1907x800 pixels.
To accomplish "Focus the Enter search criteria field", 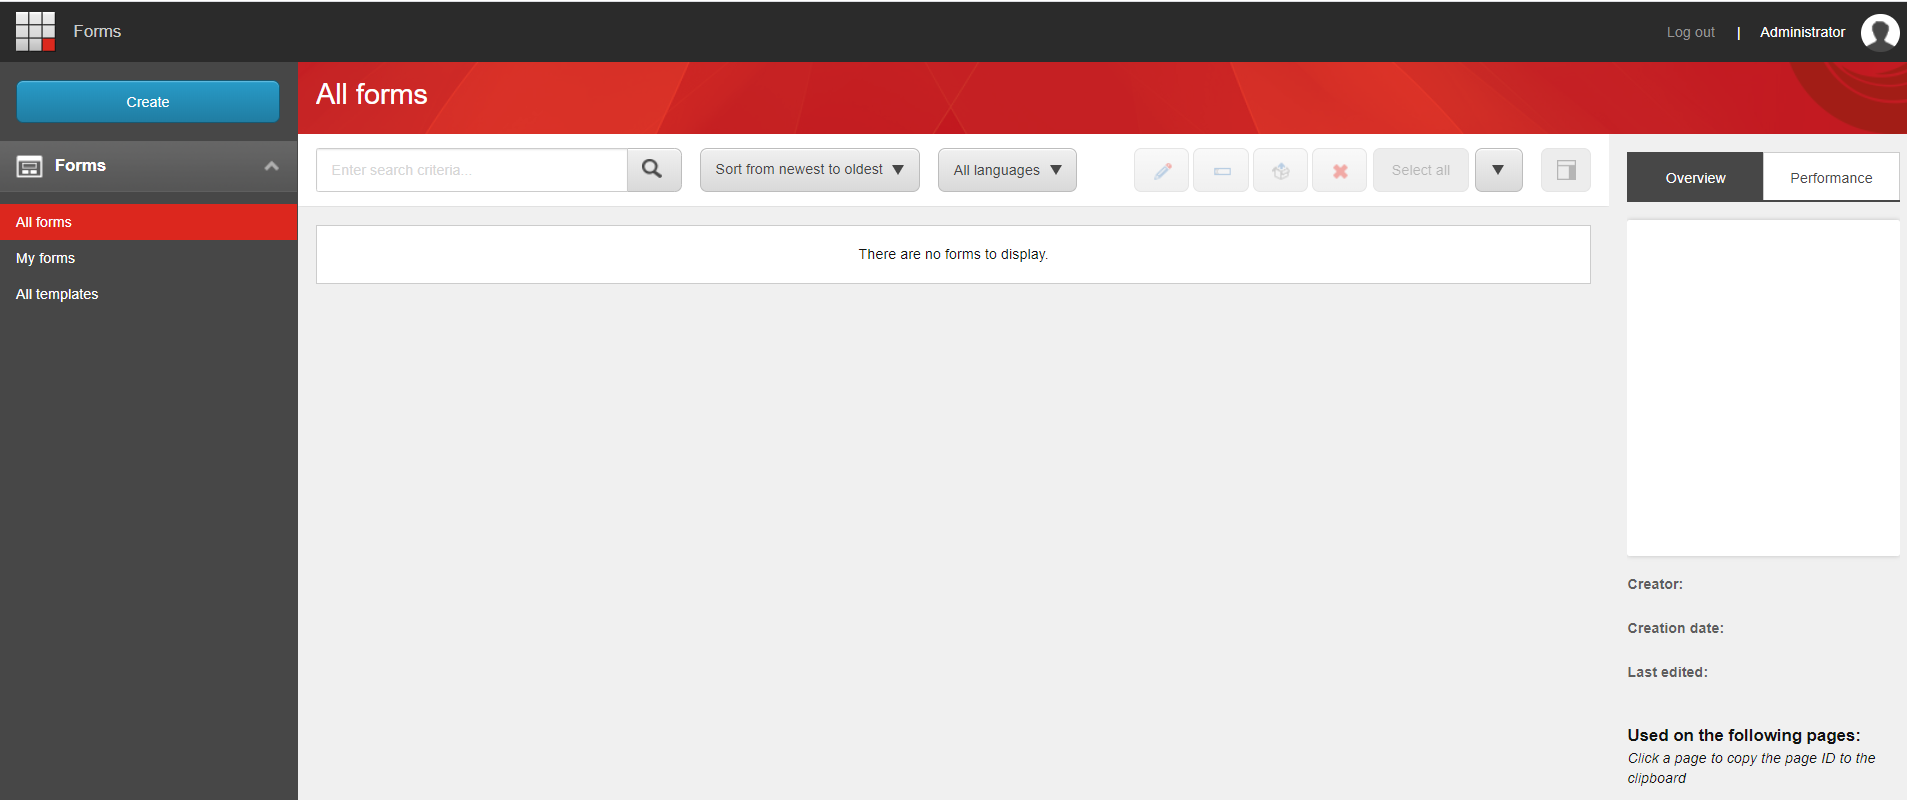I will click(472, 170).
